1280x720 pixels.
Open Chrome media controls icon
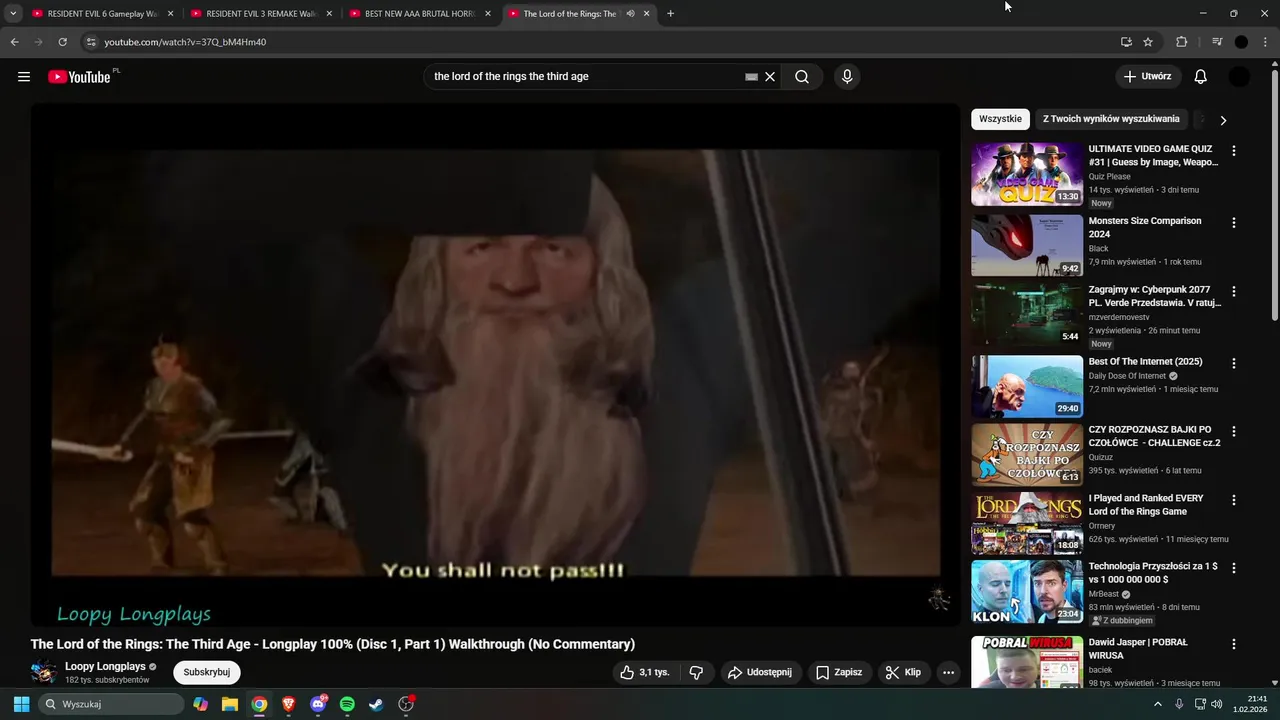(1217, 42)
